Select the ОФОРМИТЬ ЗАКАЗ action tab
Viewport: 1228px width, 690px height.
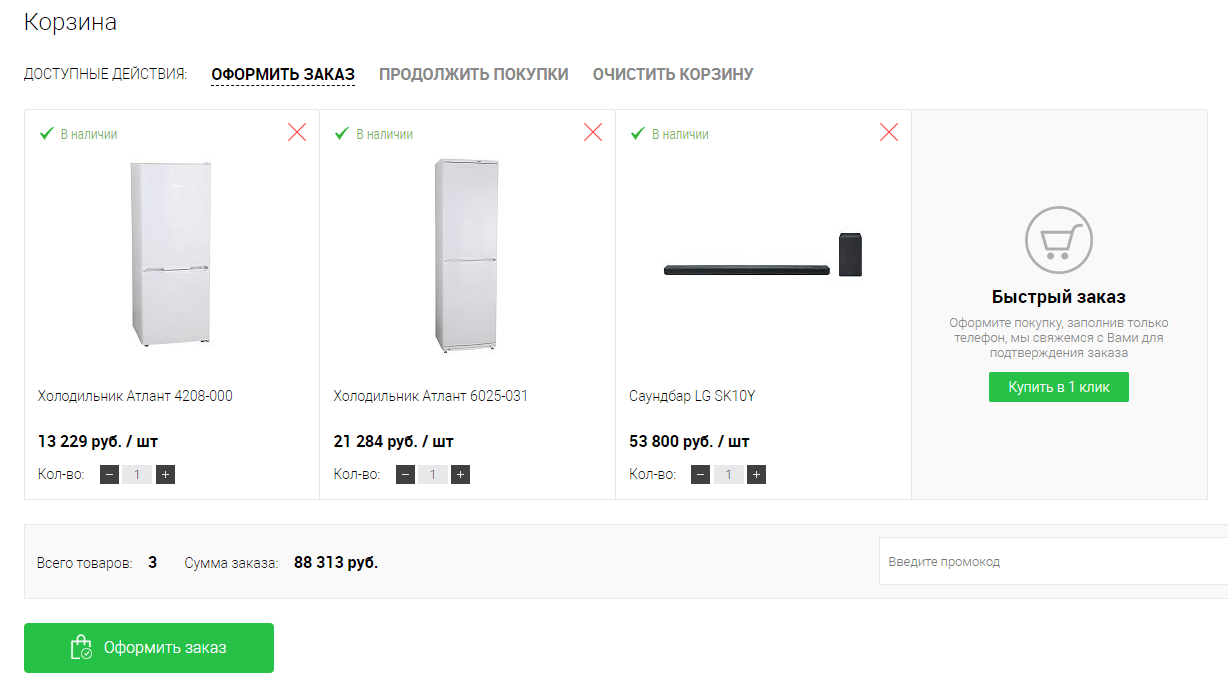(283, 74)
